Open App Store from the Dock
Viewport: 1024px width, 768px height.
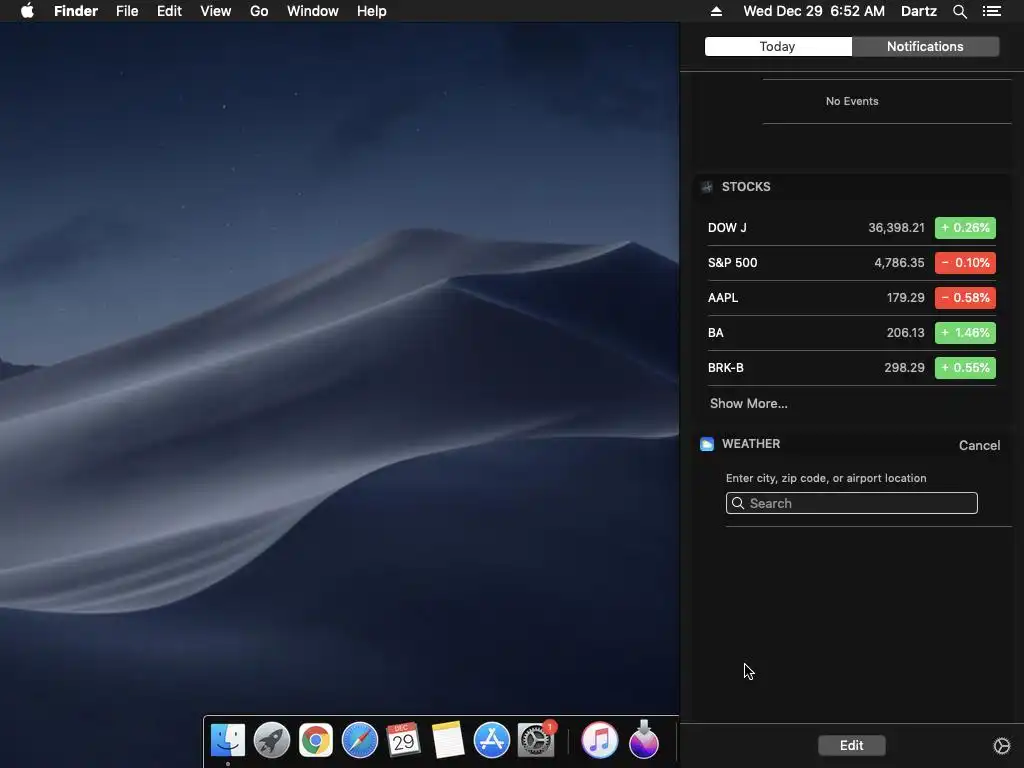click(x=491, y=741)
